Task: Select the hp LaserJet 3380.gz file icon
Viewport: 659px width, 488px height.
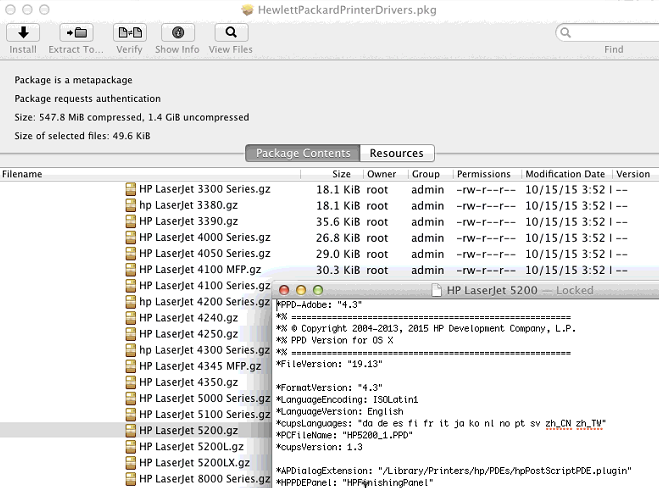Action: point(131,205)
